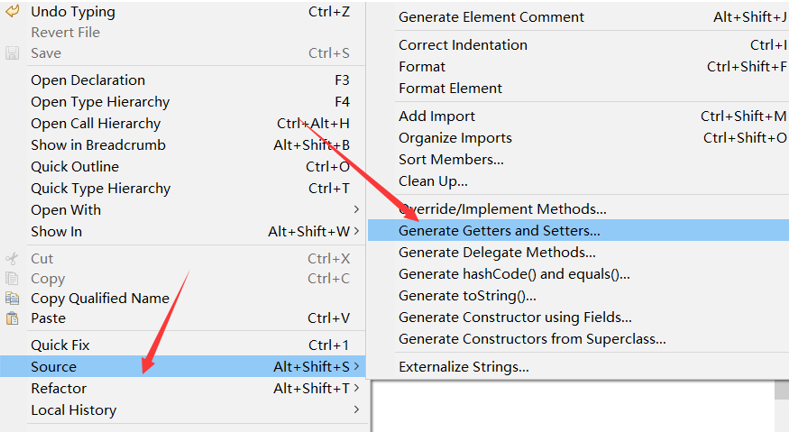Click the Copy Qualified Name icon
Screen dimensions: 809x436
[12, 298]
